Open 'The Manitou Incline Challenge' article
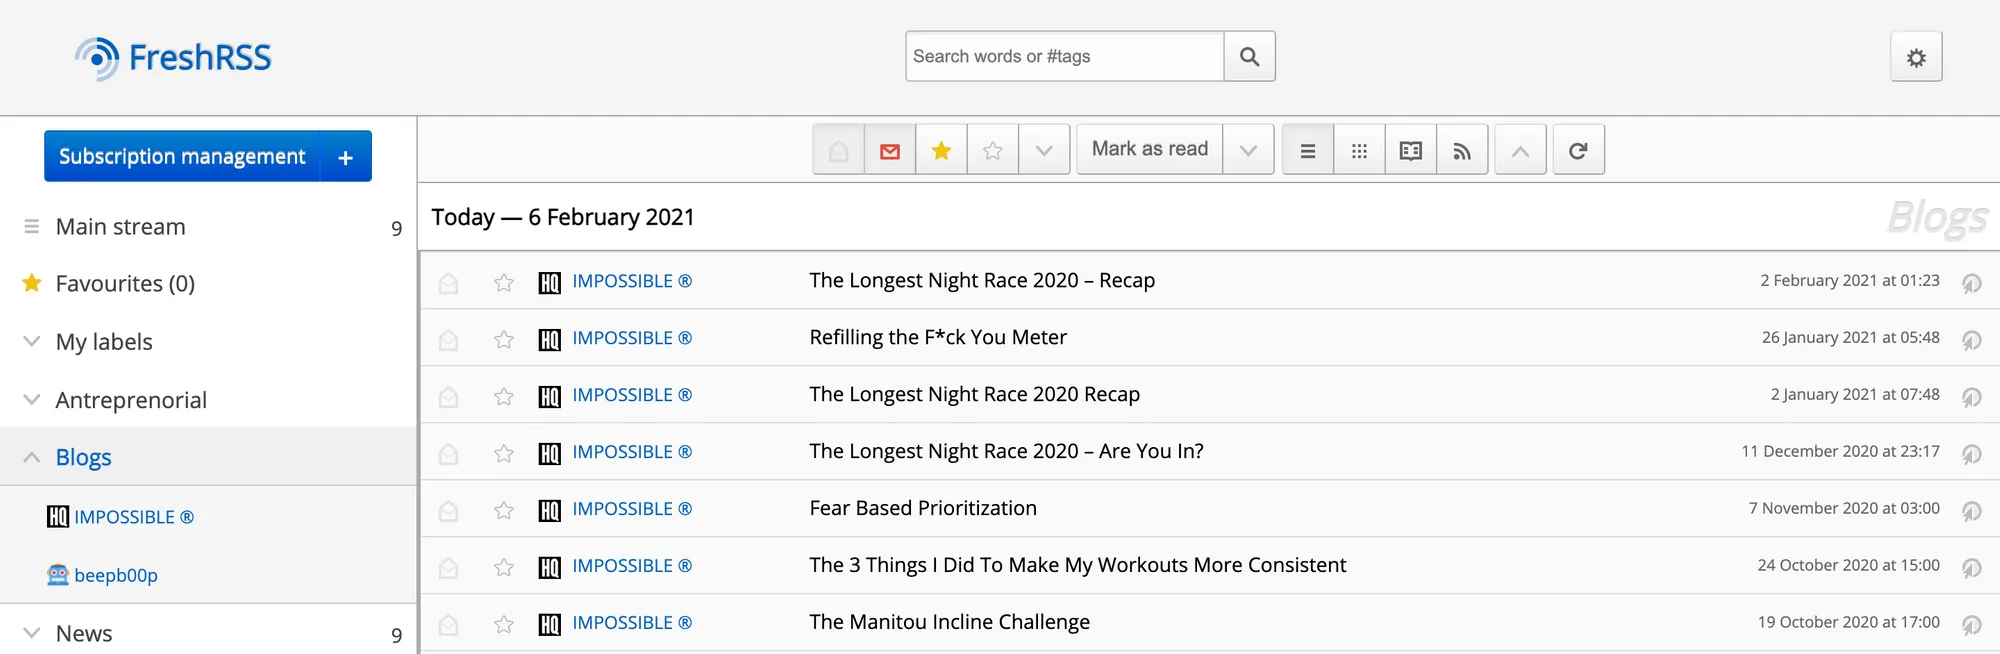This screenshot has height=654, width=2000. pos(950,622)
